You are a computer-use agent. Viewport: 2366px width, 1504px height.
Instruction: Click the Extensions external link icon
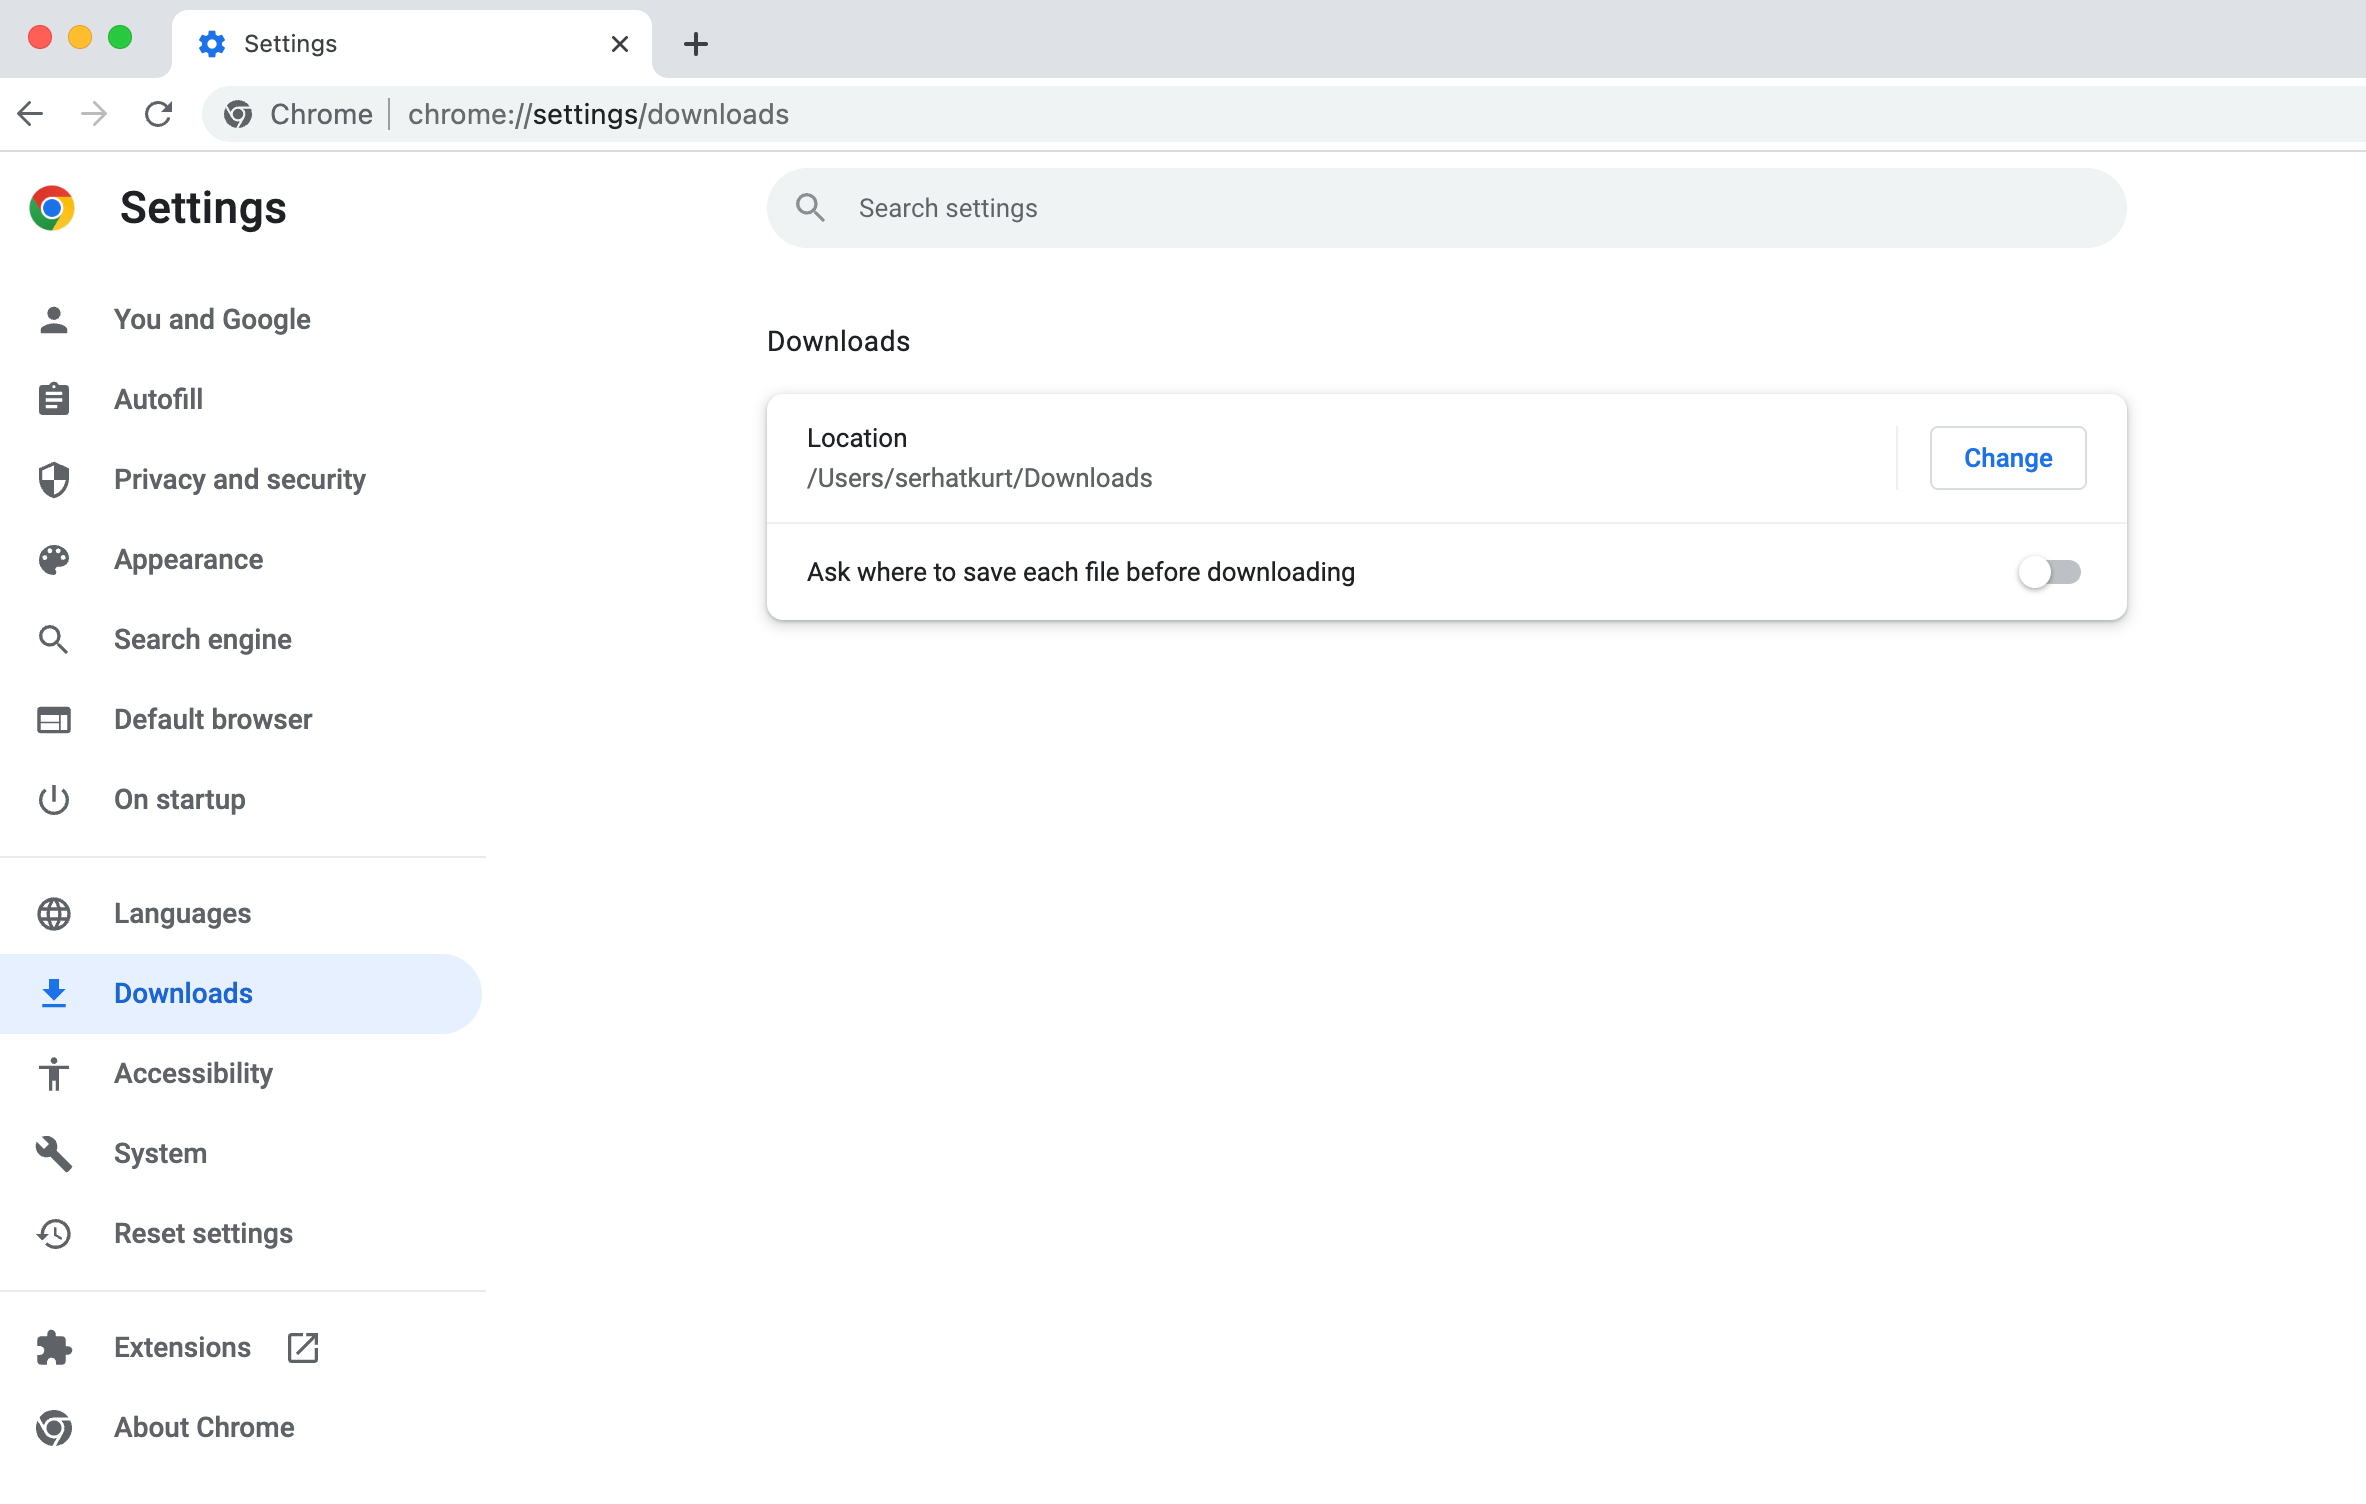click(302, 1347)
